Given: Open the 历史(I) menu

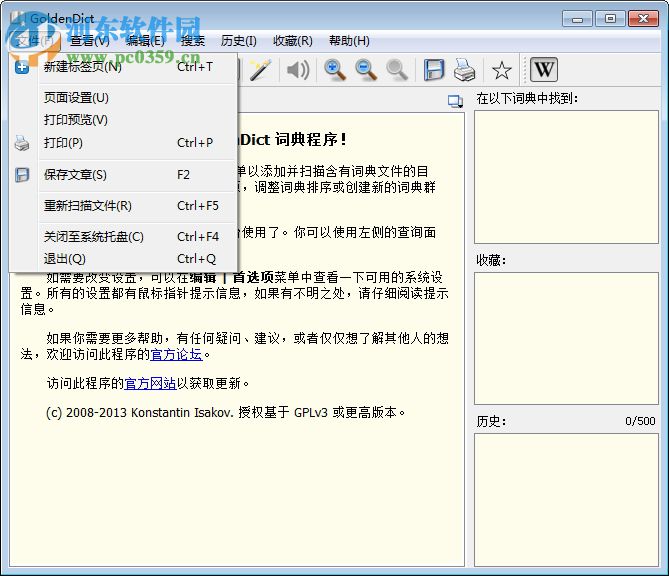Looking at the screenshot, I should click(239, 41).
